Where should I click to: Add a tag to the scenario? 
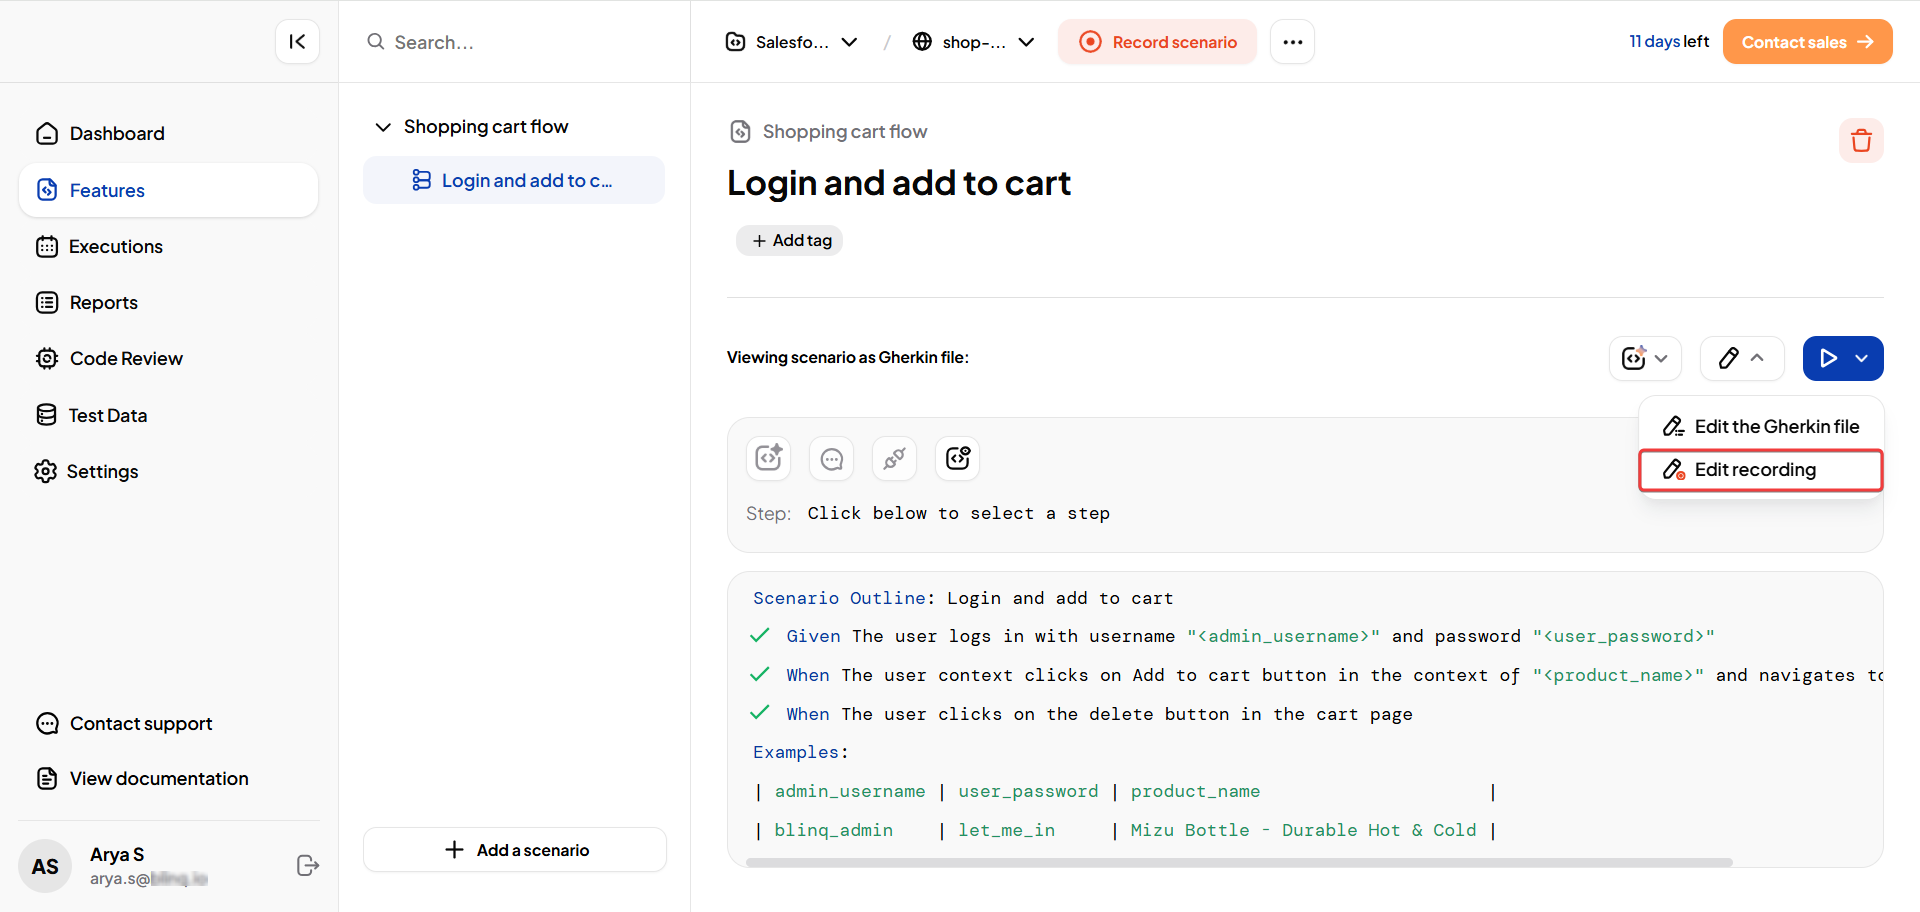(790, 241)
